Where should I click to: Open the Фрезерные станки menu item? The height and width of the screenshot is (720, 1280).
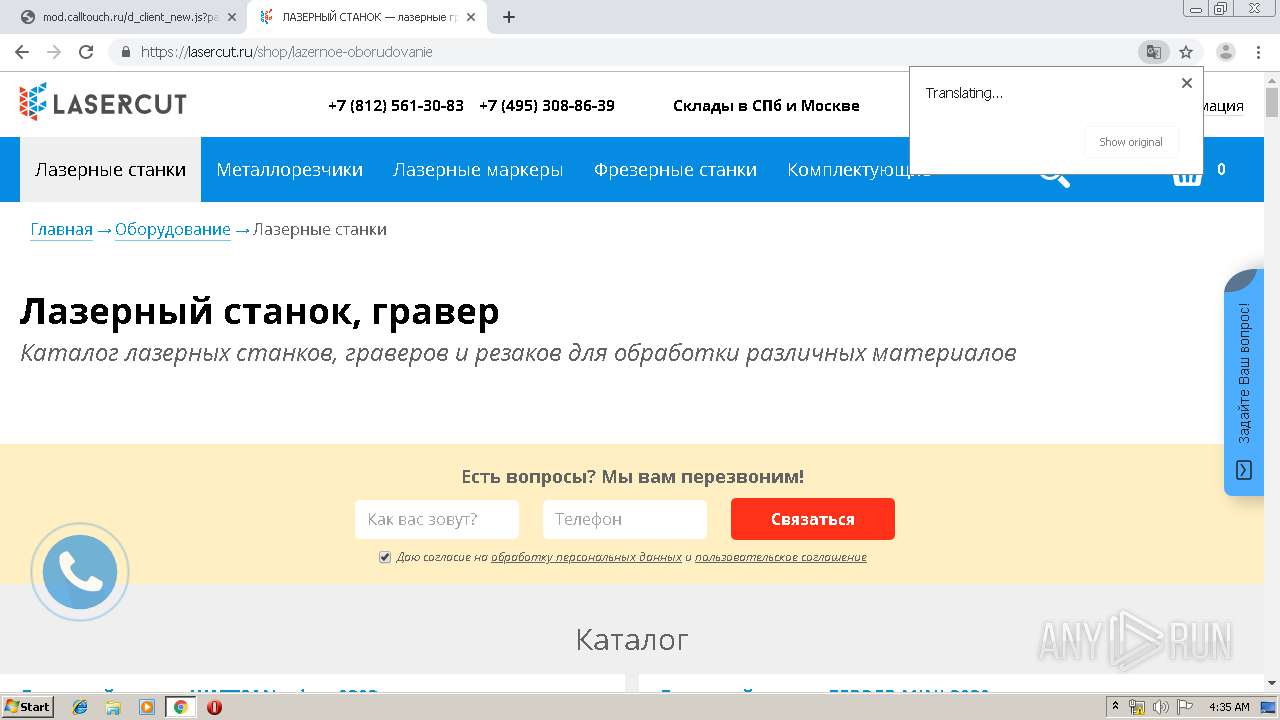click(x=675, y=169)
